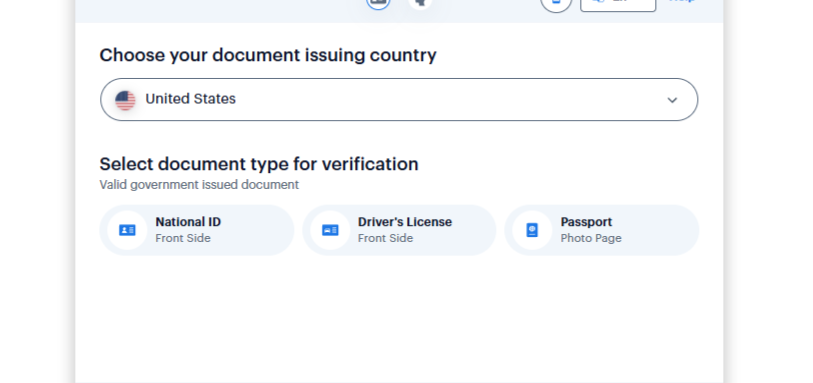813x383 pixels.
Task: Click Front Side text under National ID
Action: pyautogui.click(x=183, y=238)
